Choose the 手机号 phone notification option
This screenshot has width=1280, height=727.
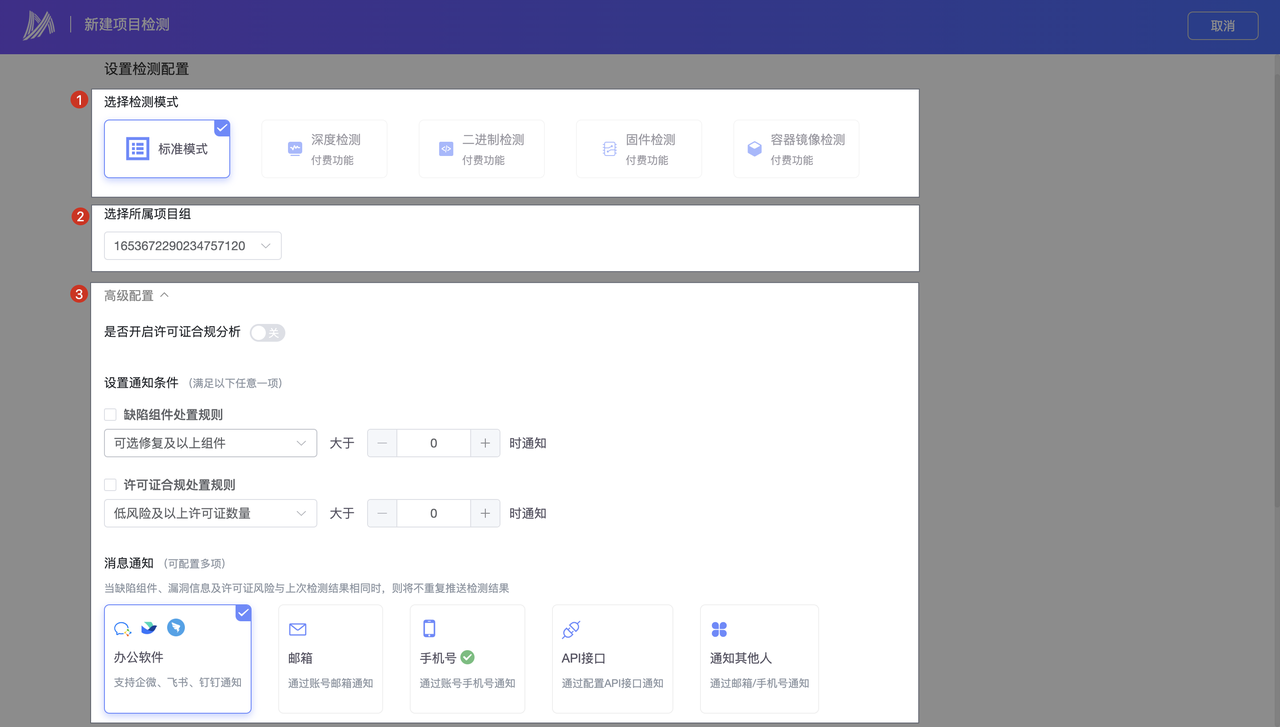(x=467, y=658)
